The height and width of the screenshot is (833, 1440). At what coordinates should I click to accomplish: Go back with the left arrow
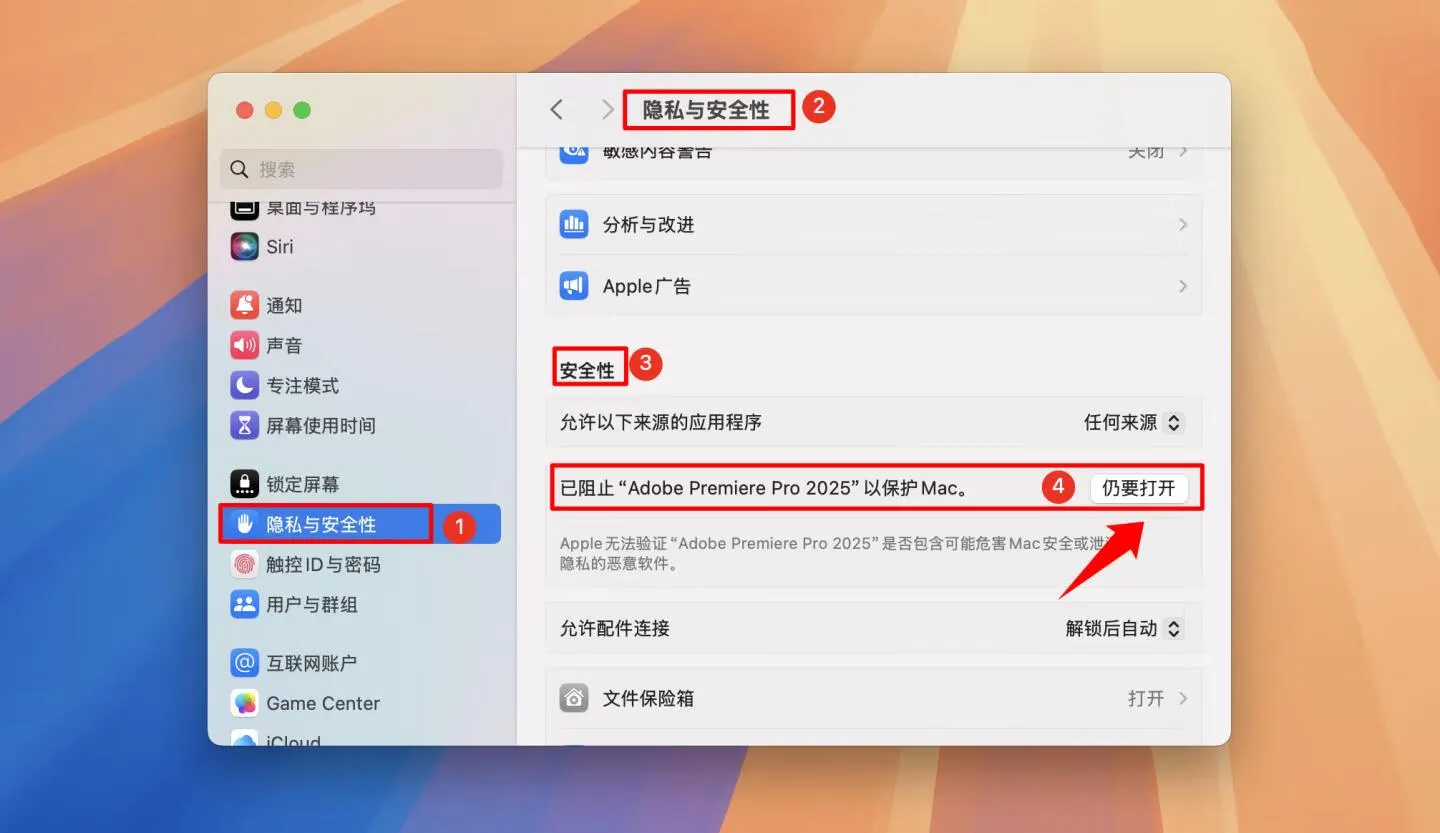(x=557, y=109)
